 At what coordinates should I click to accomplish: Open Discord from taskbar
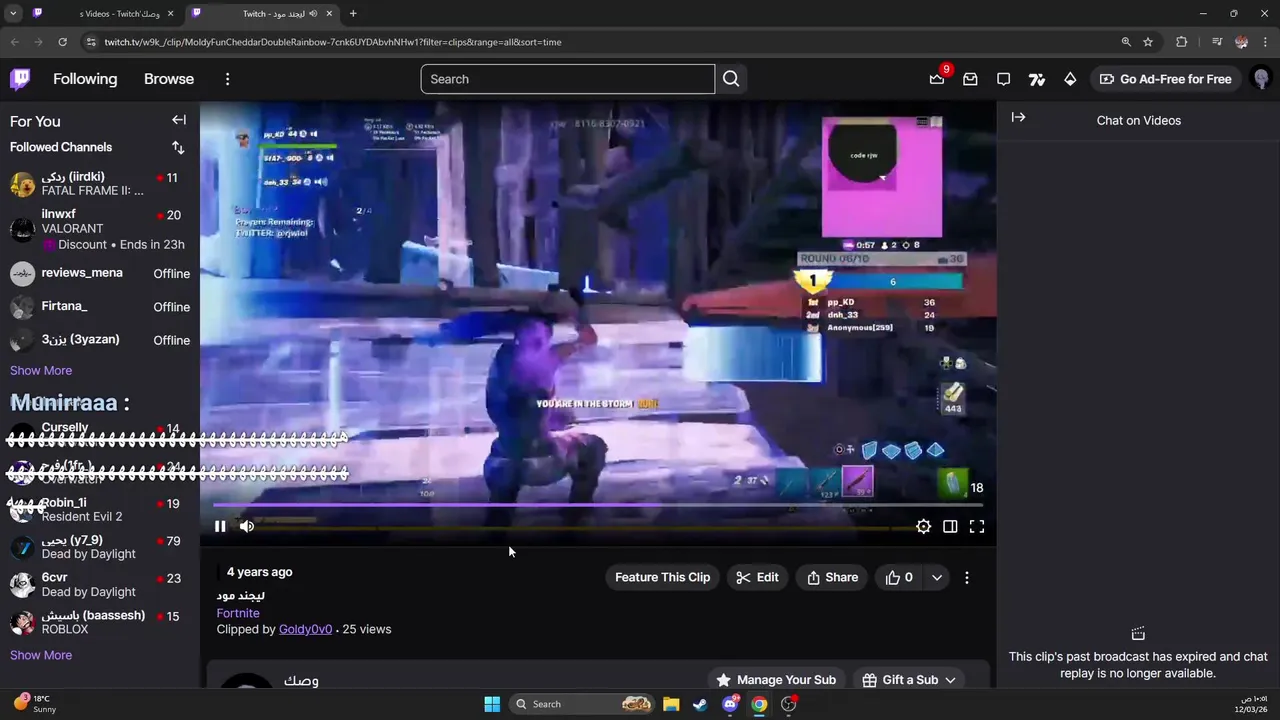(730, 704)
